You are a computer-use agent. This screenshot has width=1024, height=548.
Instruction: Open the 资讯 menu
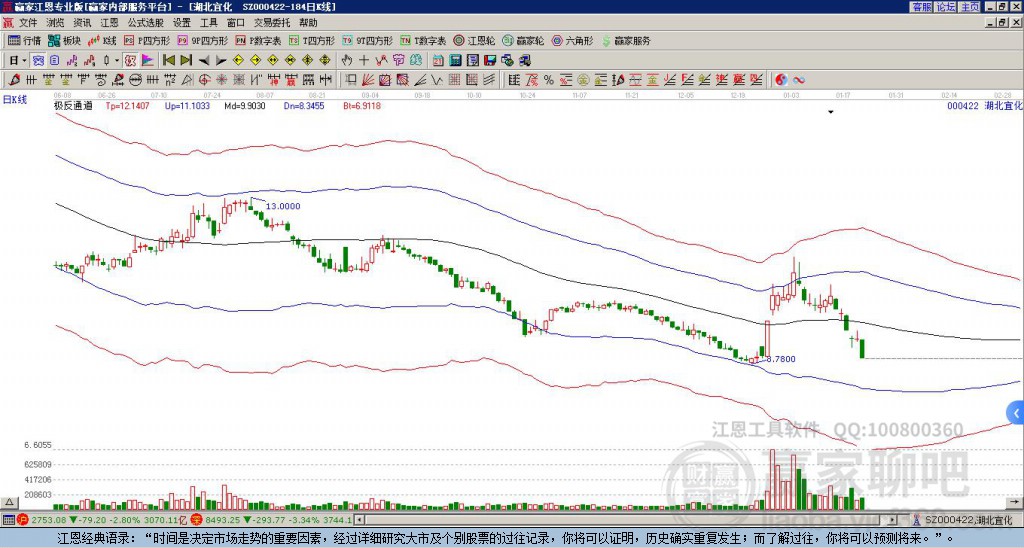click(x=82, y=23)
